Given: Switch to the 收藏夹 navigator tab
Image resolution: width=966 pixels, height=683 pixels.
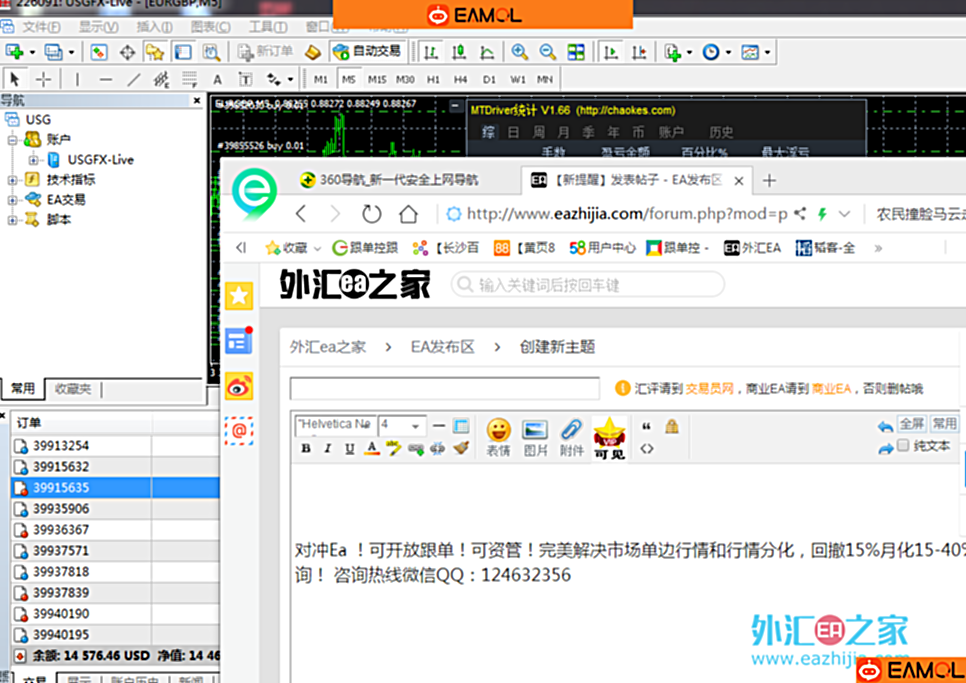Looking at the screenshot, I should click(x=73, y=389).
